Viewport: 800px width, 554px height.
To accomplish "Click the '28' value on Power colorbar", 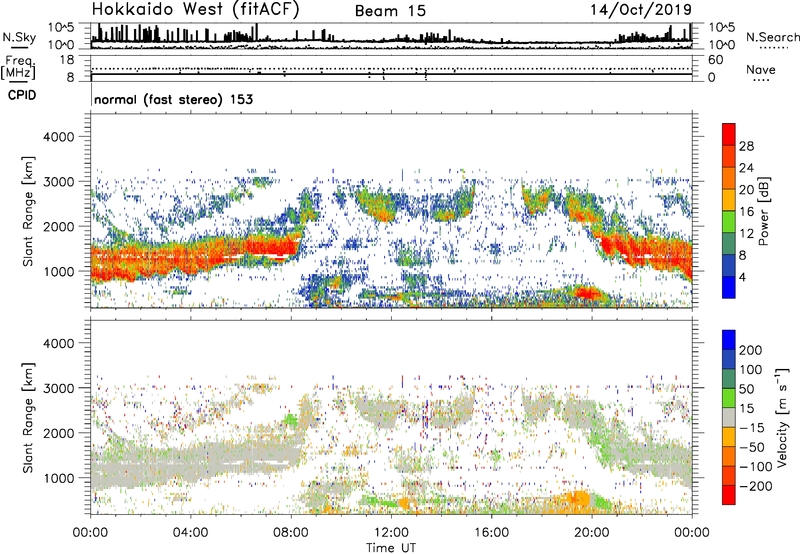I will (746, 146).
